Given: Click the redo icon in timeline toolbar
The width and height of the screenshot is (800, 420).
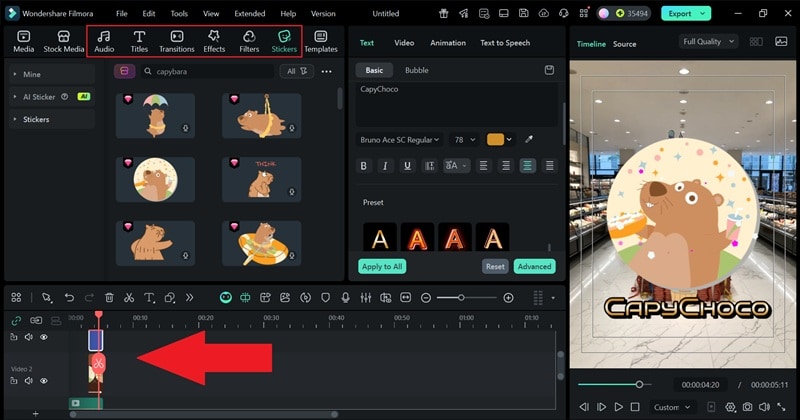Looking at the screenshot, I should (89, 298).
